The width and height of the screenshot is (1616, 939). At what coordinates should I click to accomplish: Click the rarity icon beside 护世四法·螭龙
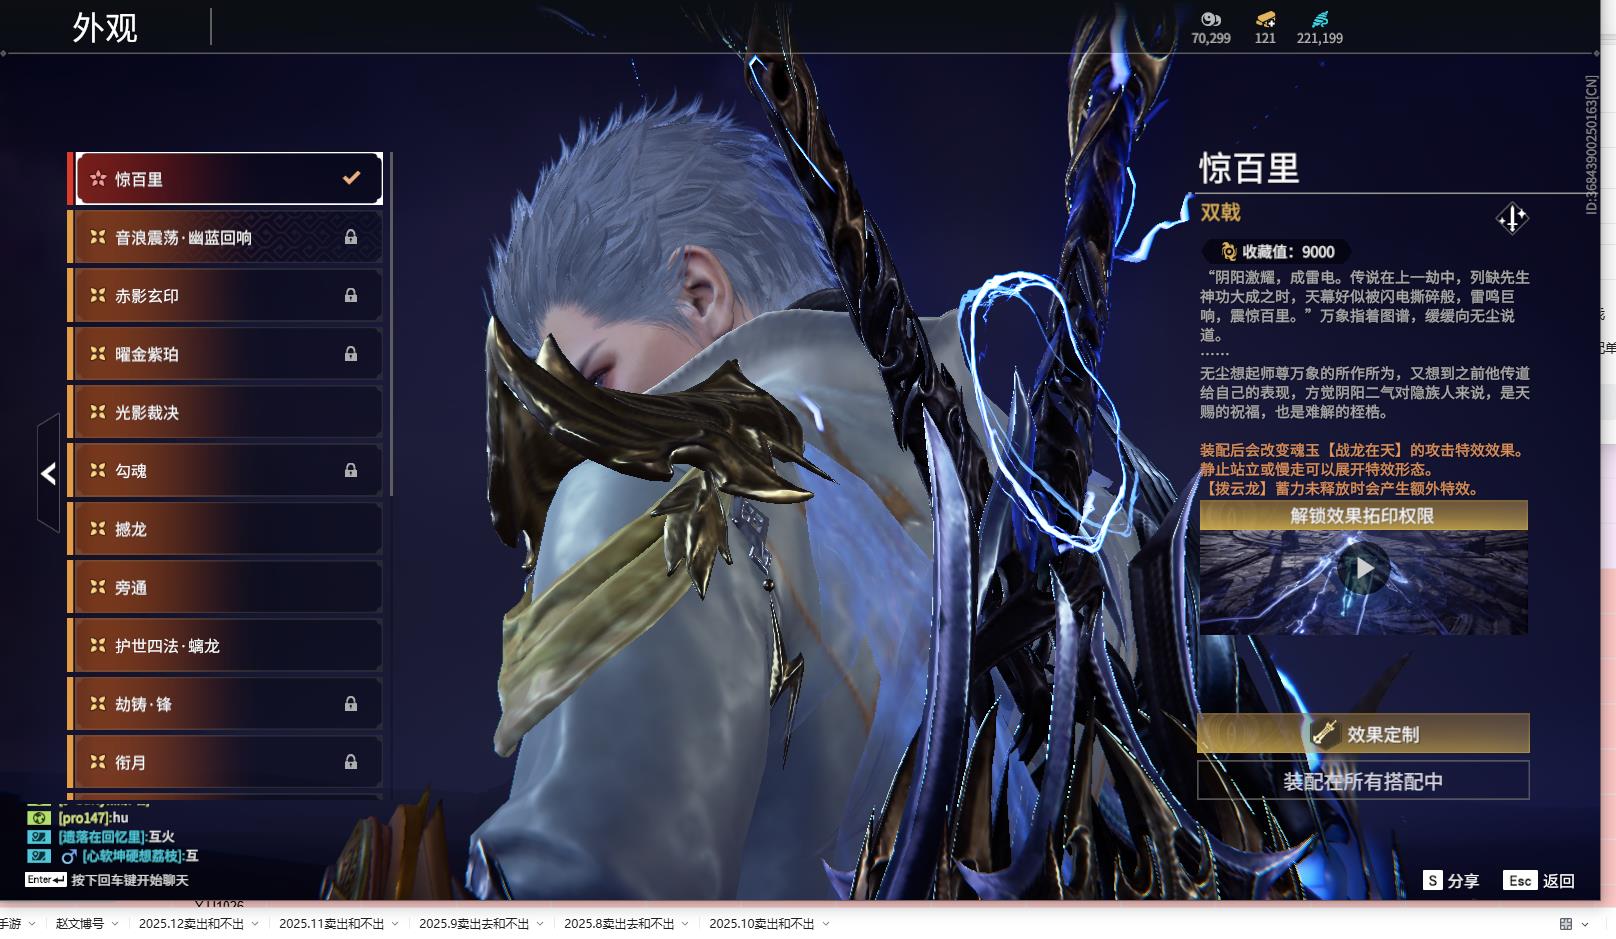[98, 646]
